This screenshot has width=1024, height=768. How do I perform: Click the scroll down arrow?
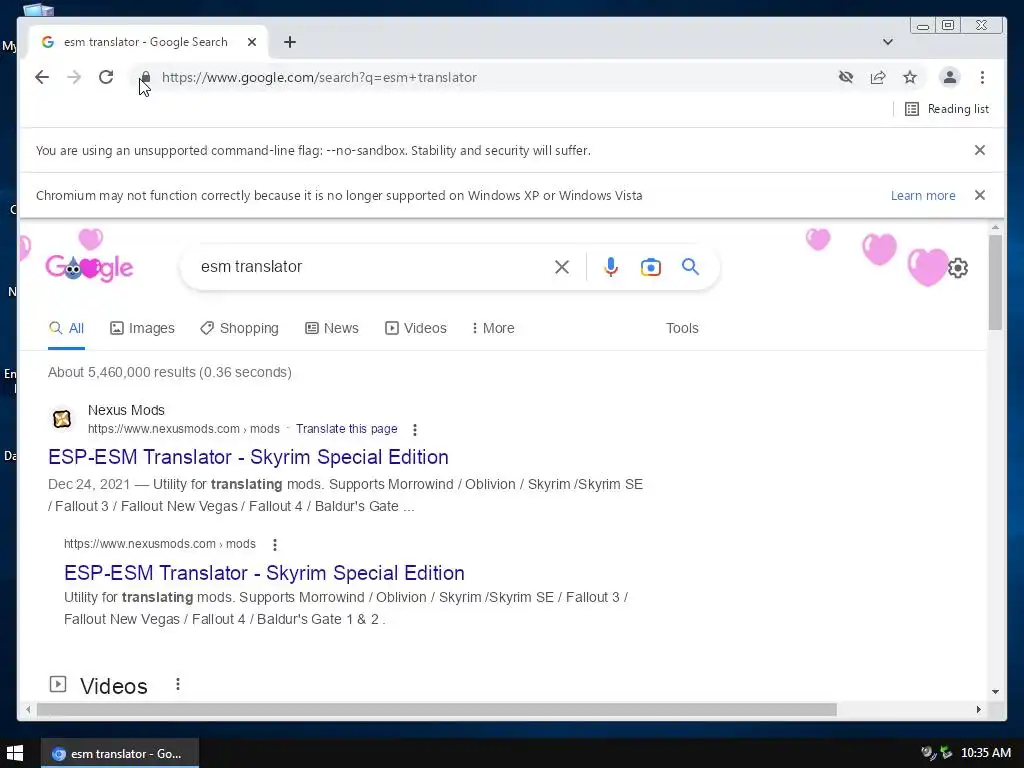pyautogui.click(x=995, y=691)
